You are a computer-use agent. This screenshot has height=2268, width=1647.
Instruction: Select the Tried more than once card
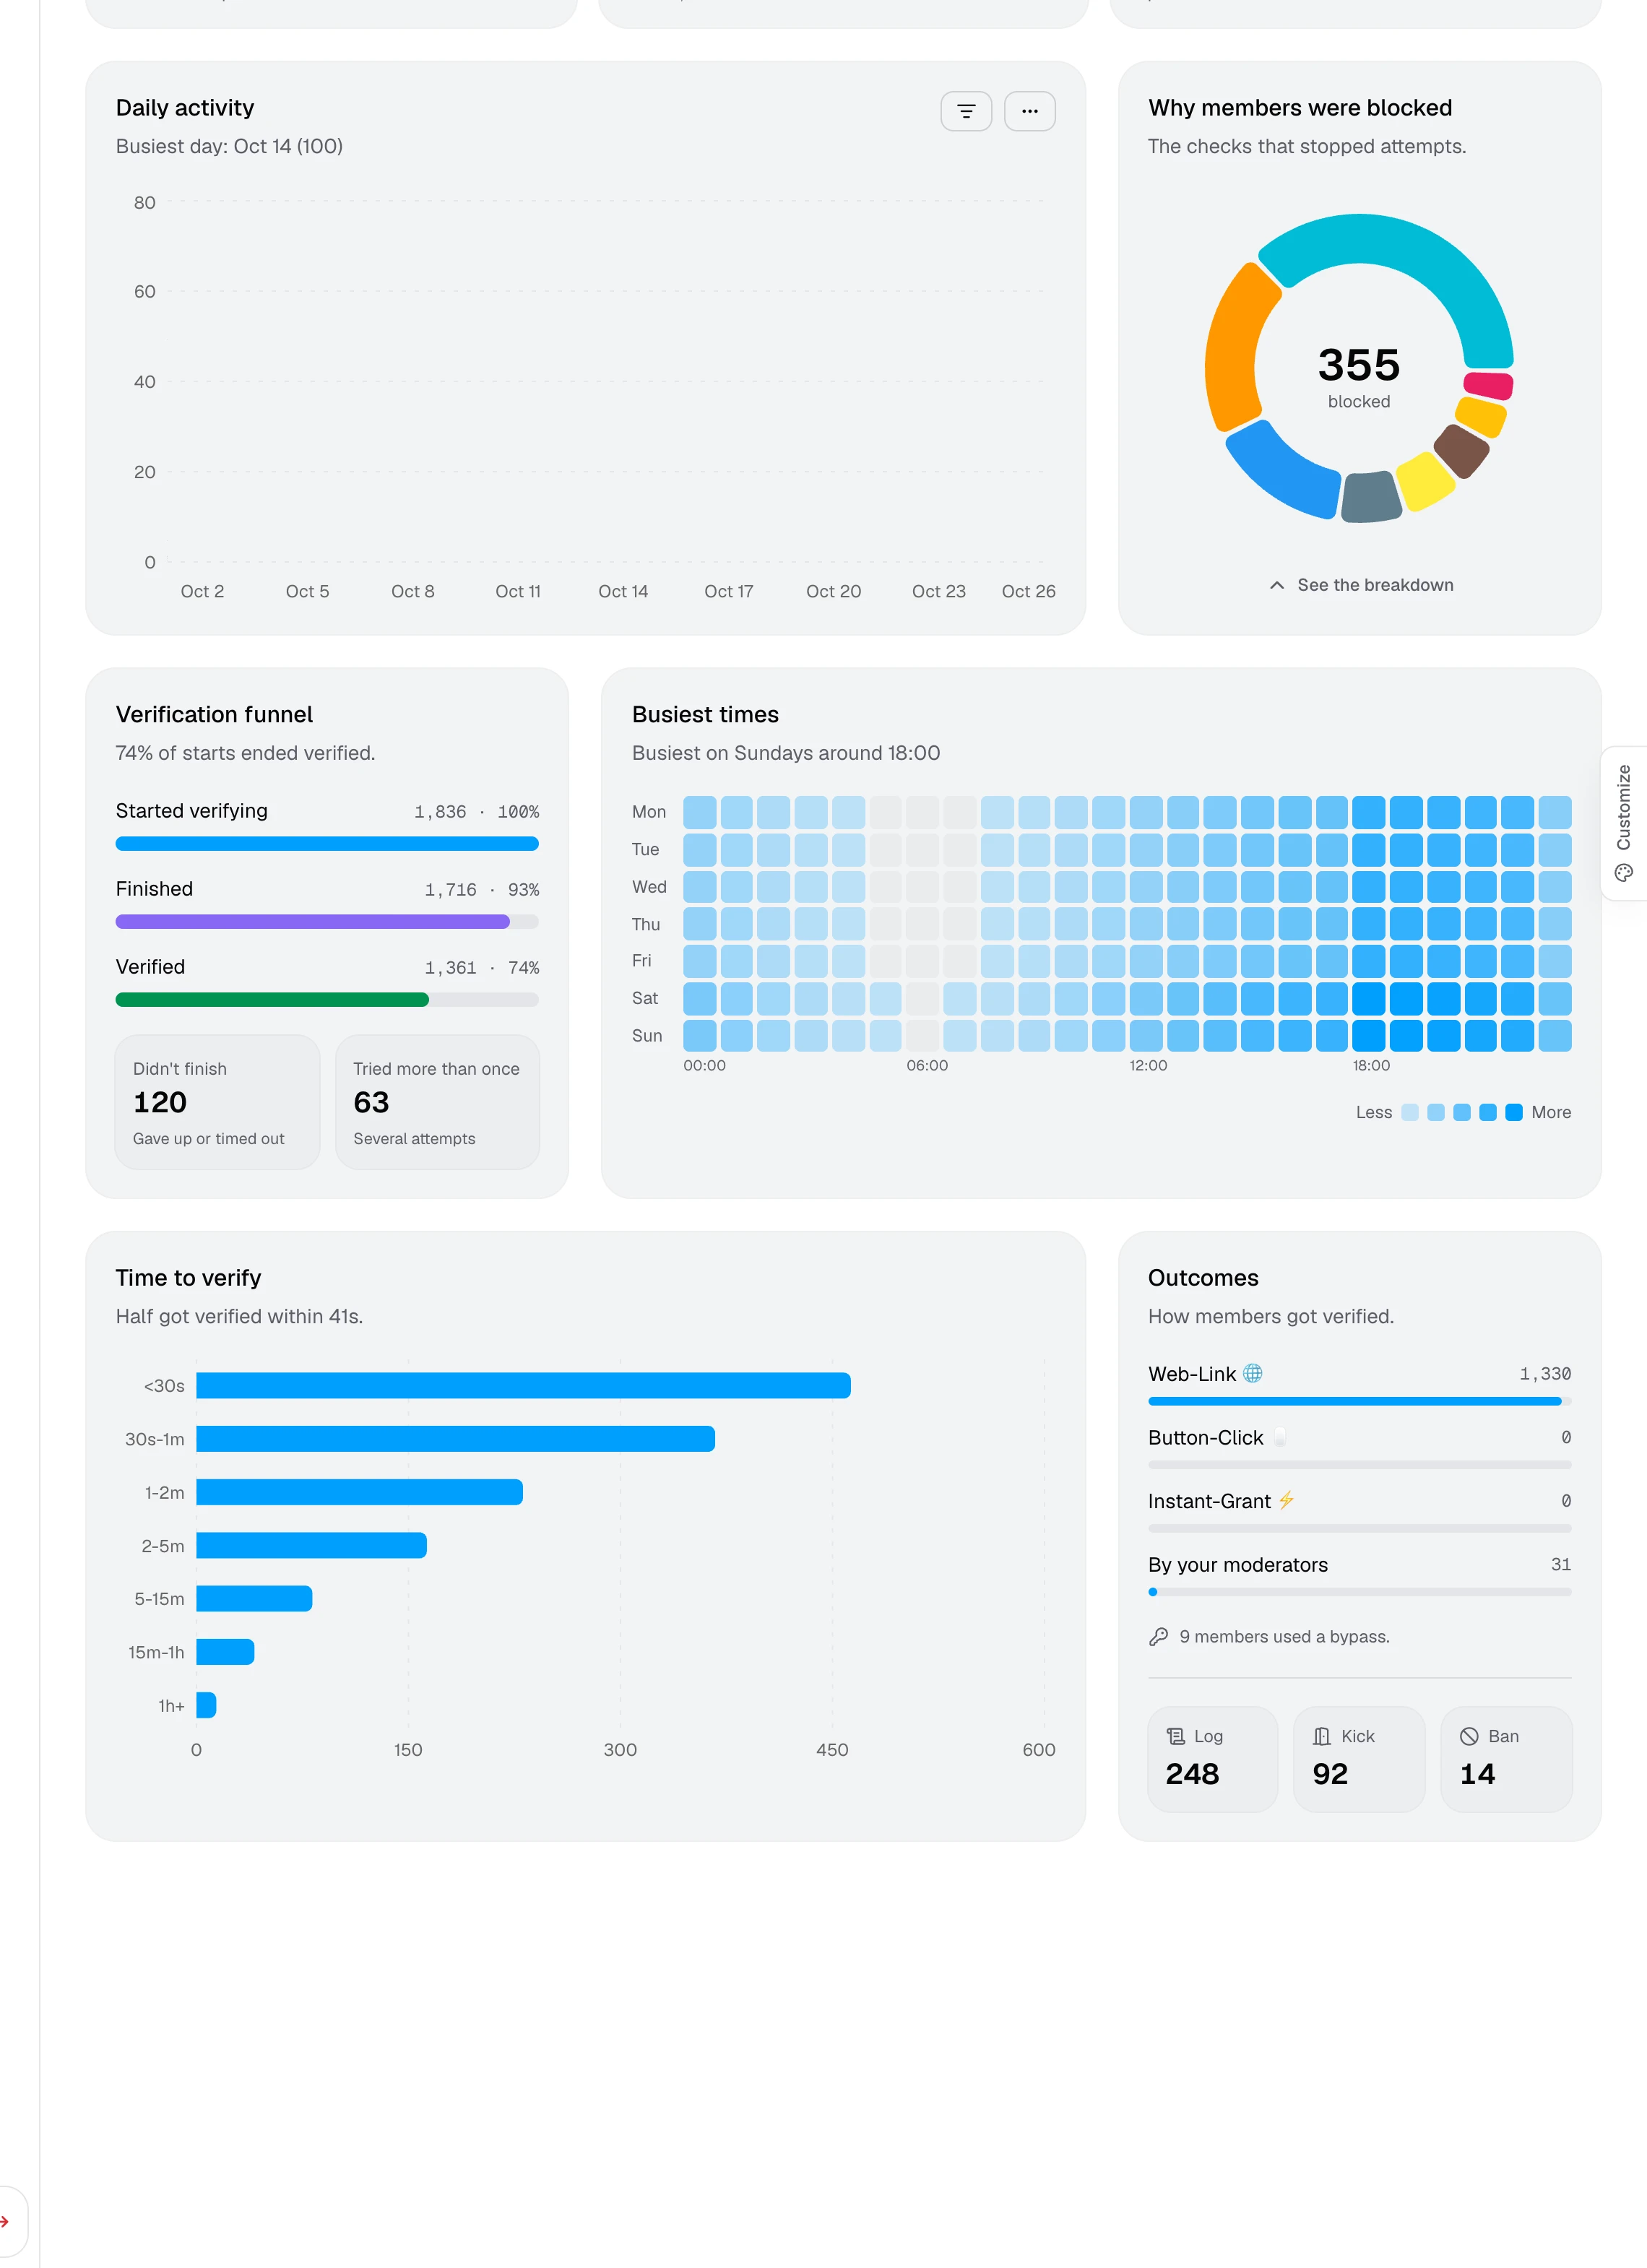pyautogui.click(x=437, y=1102)
